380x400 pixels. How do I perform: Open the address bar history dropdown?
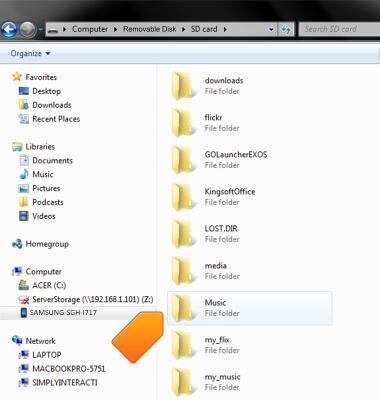pos(271,30)
